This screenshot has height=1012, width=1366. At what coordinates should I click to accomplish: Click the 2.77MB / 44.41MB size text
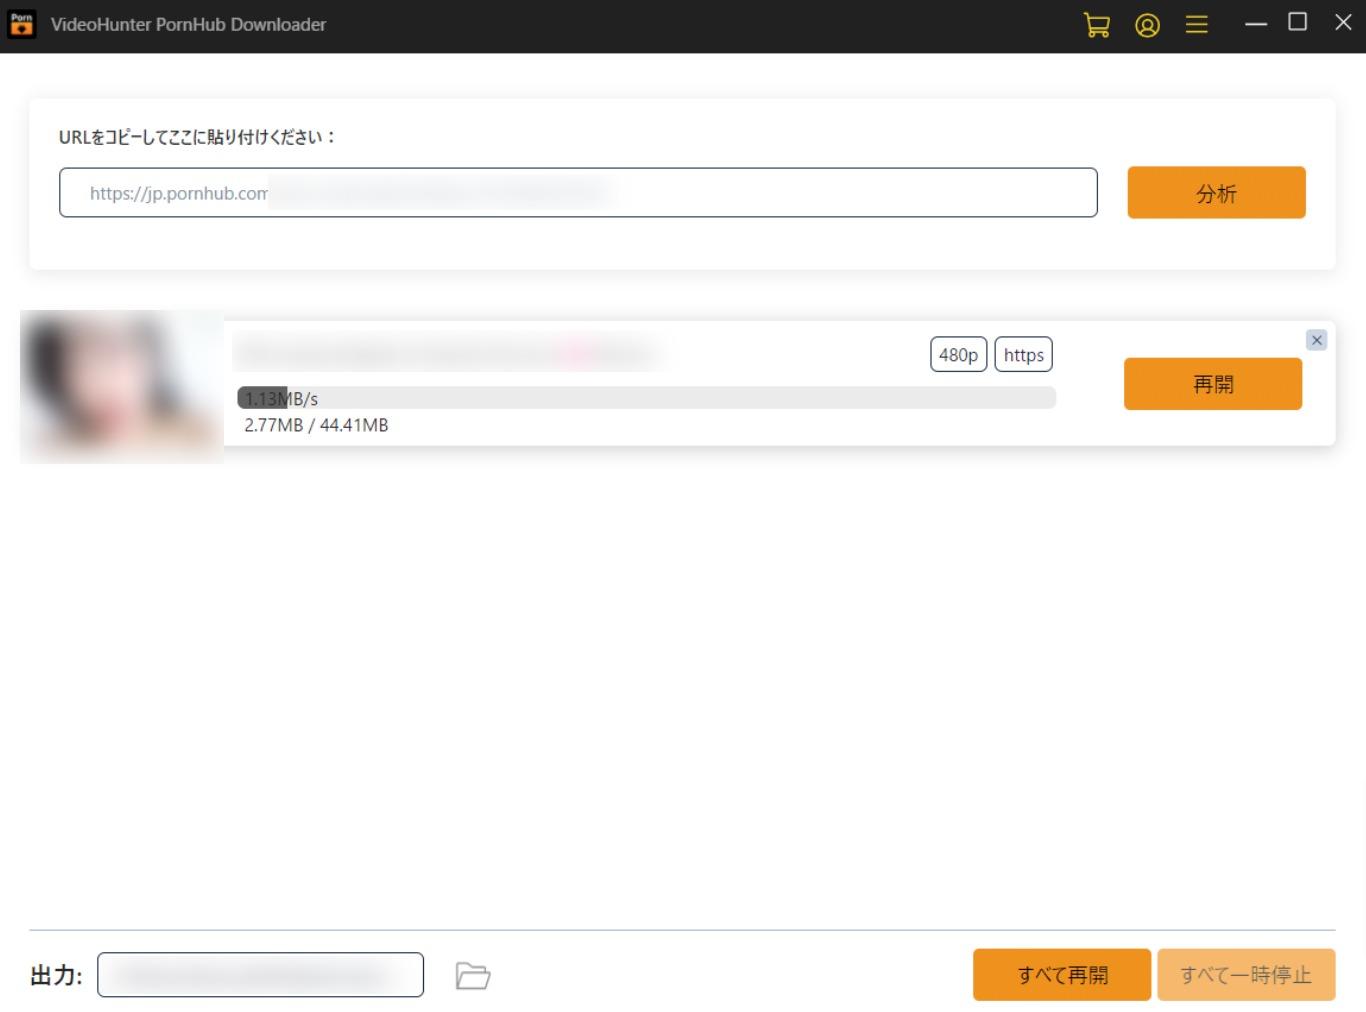point(316,425)
